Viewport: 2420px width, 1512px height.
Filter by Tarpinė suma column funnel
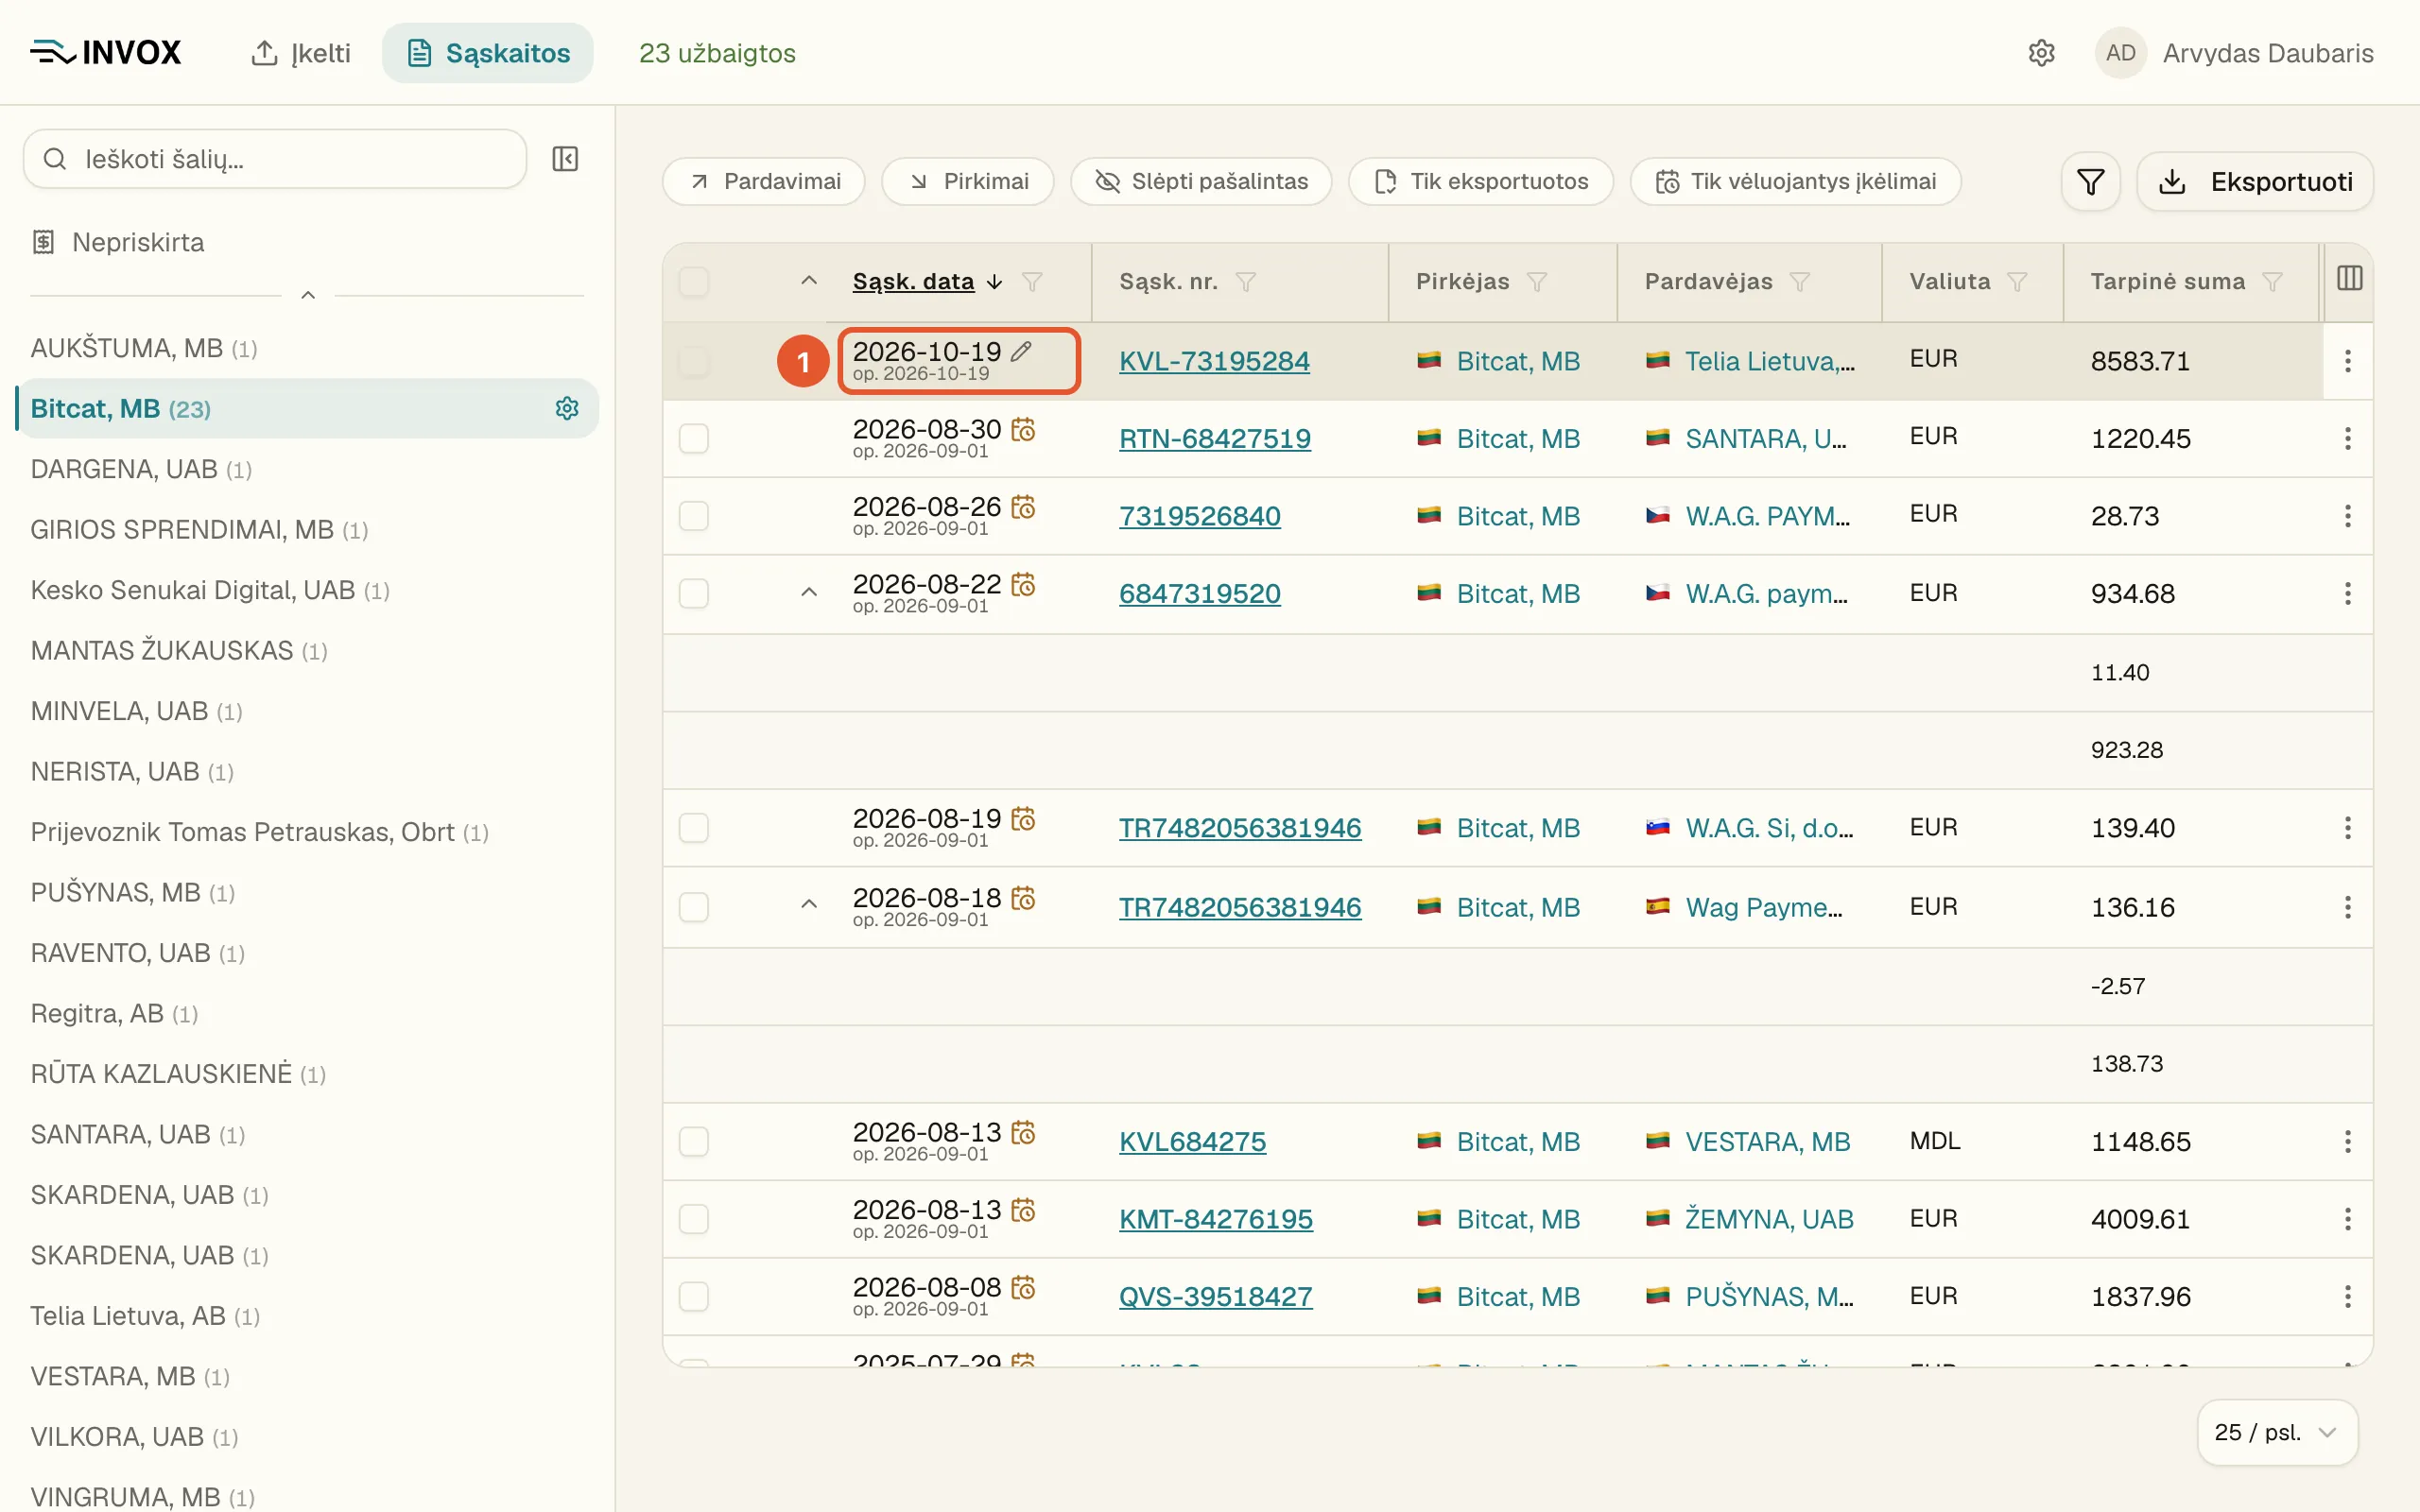(x=2272, y=282)
